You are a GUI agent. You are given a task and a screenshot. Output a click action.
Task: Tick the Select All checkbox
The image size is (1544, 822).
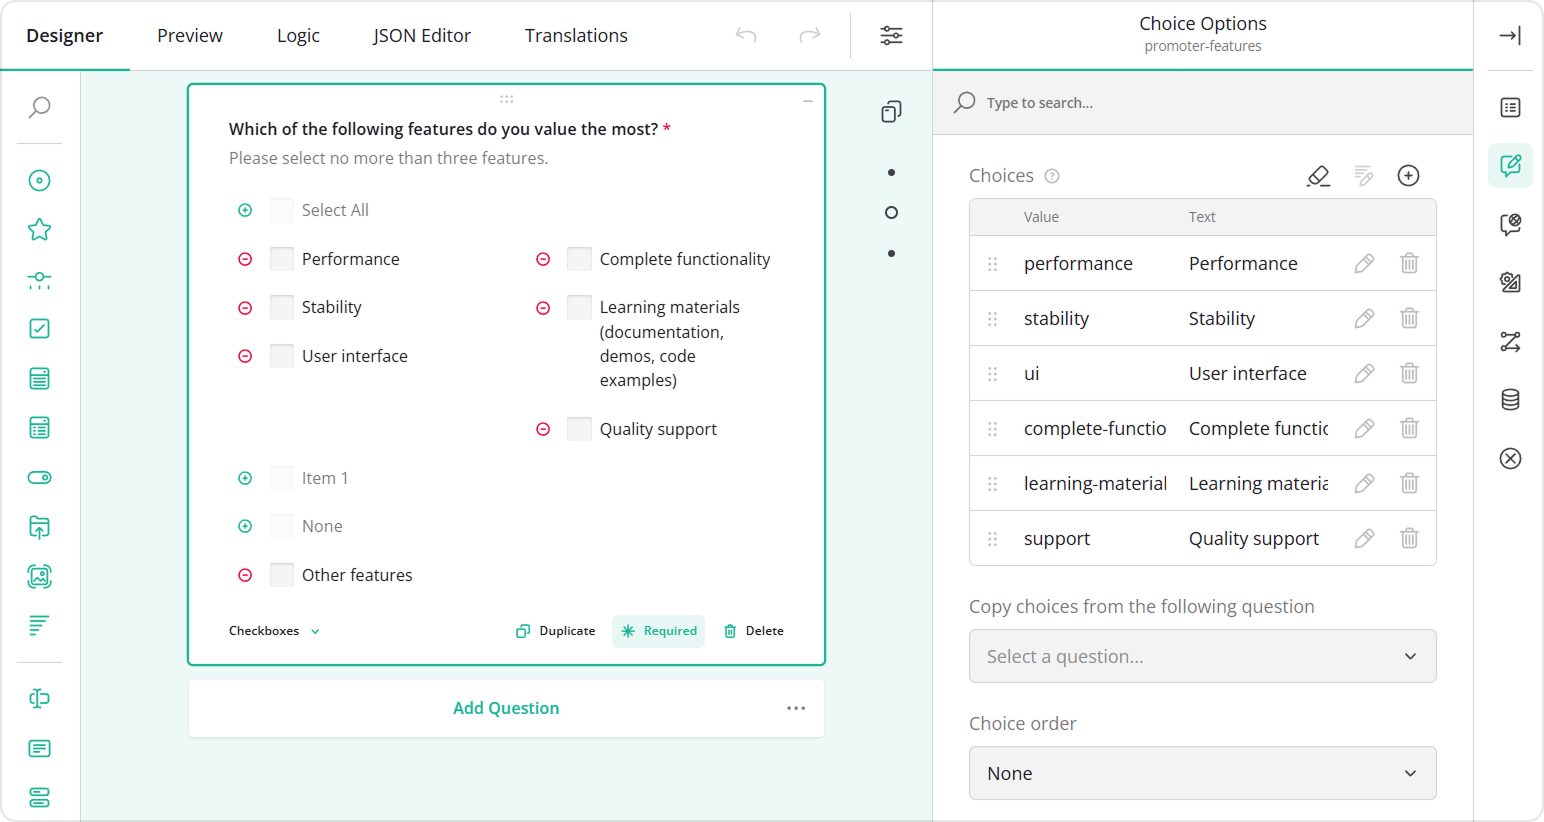click(x=281, y=209)
